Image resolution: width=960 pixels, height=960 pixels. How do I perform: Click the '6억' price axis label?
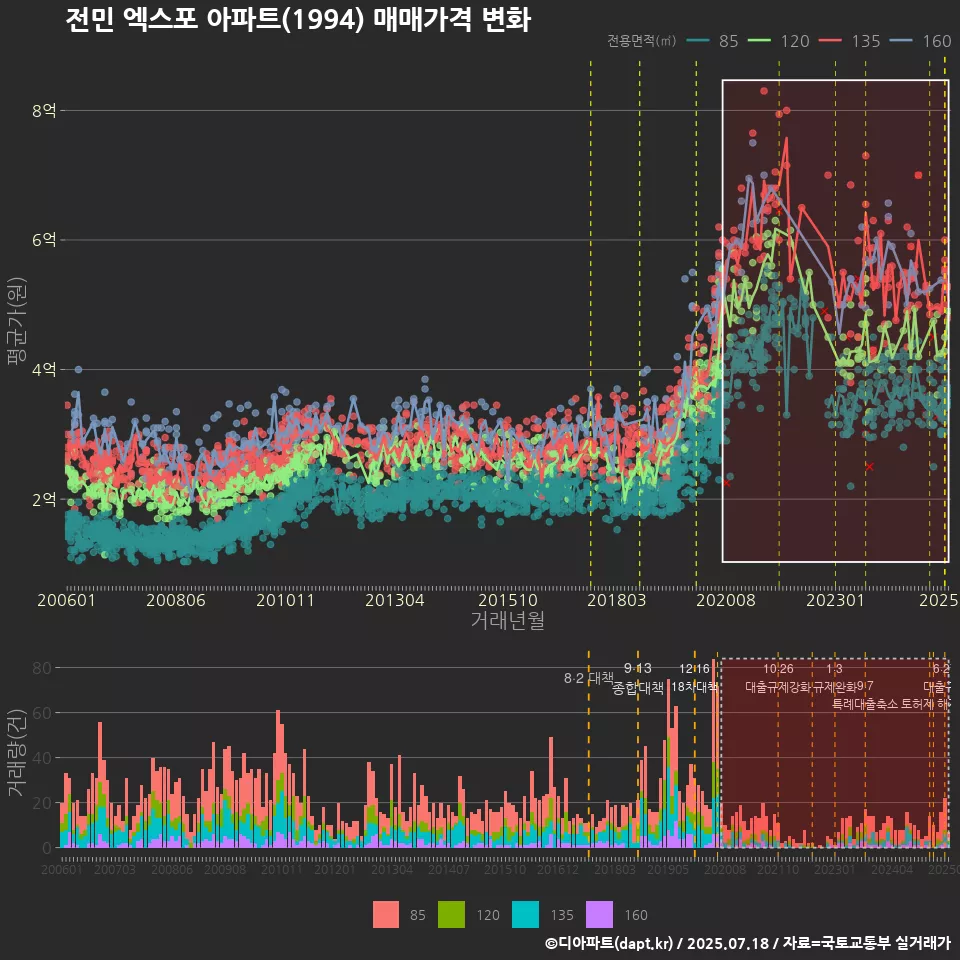44,240
